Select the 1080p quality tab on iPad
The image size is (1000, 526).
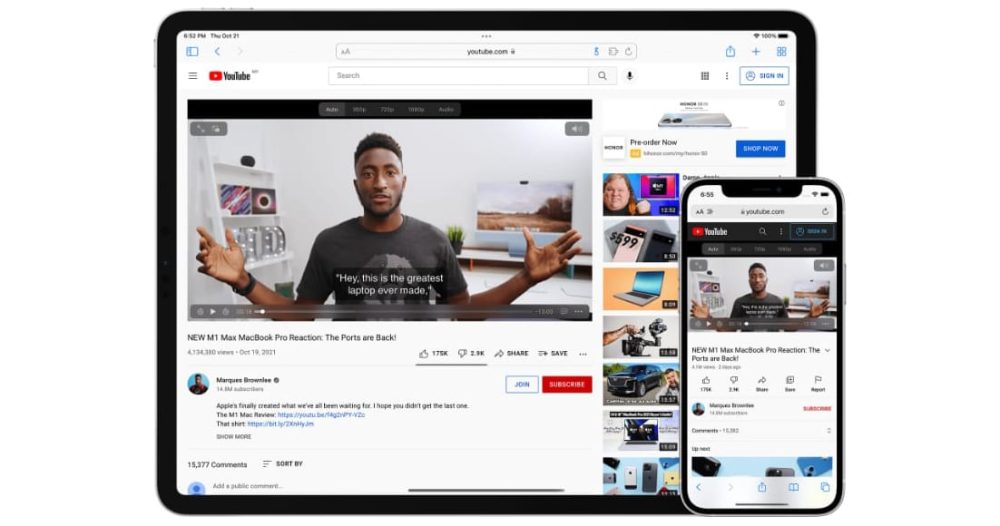coord(416,109)
